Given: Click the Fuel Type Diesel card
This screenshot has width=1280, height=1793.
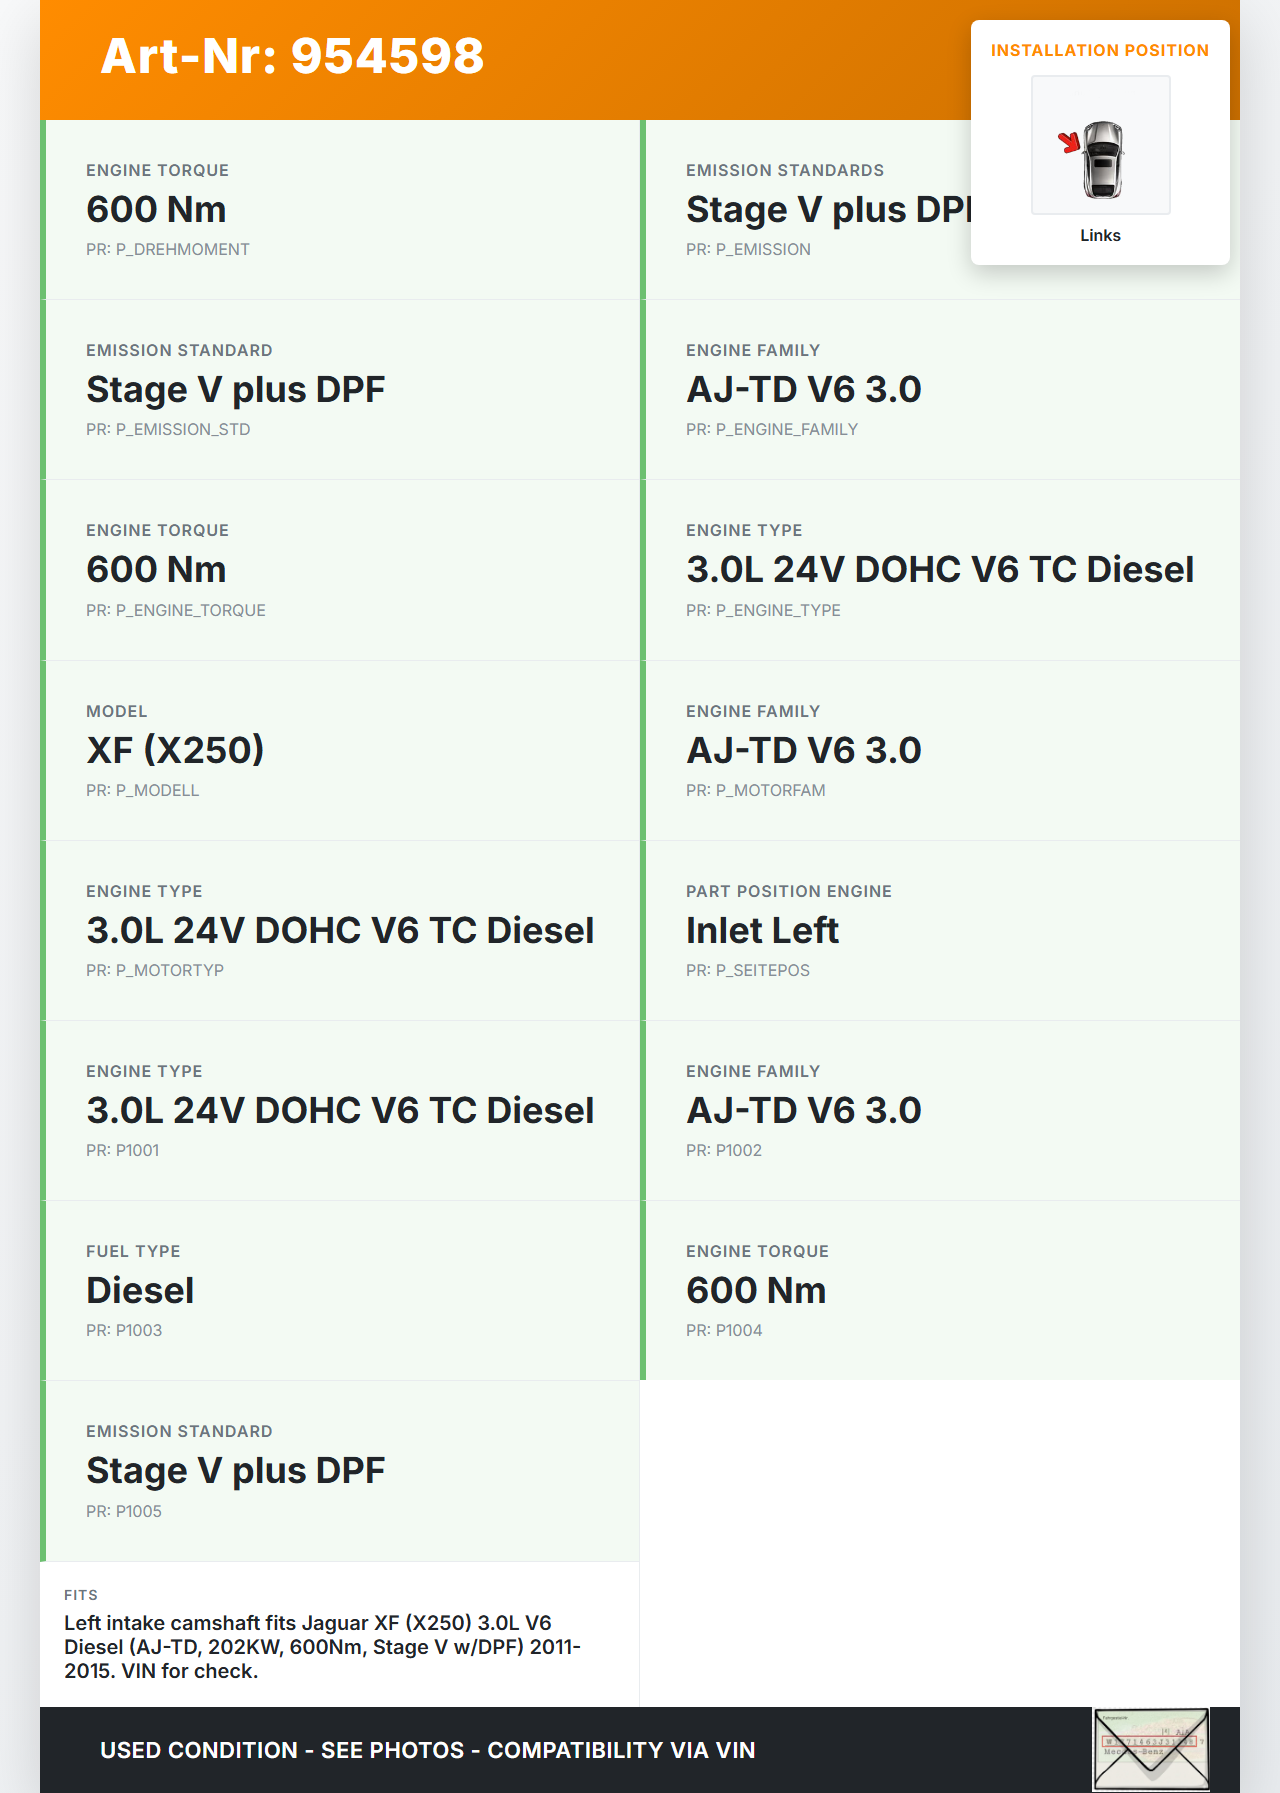Looking at the screenshot, I should pyautogui.click(x=342, y=1290).
